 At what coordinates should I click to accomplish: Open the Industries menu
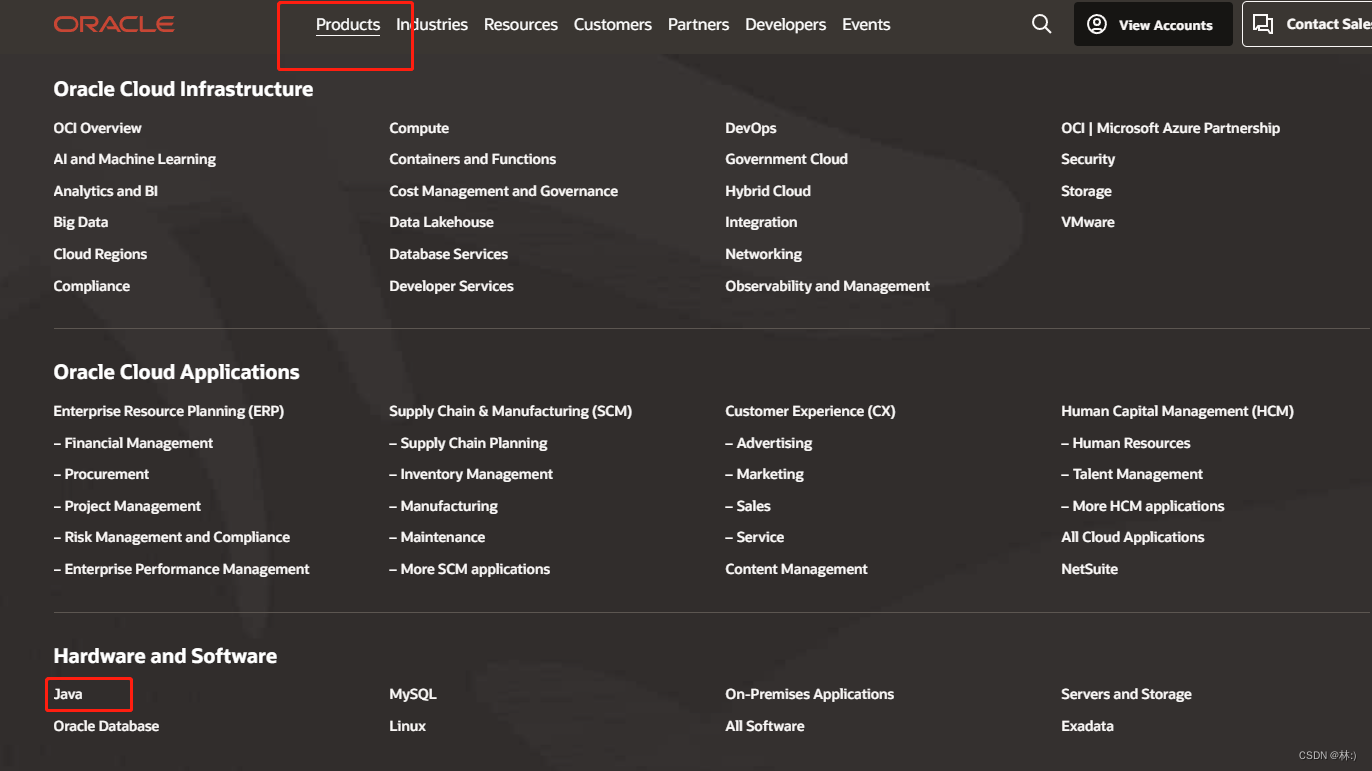tap(432, 24)
